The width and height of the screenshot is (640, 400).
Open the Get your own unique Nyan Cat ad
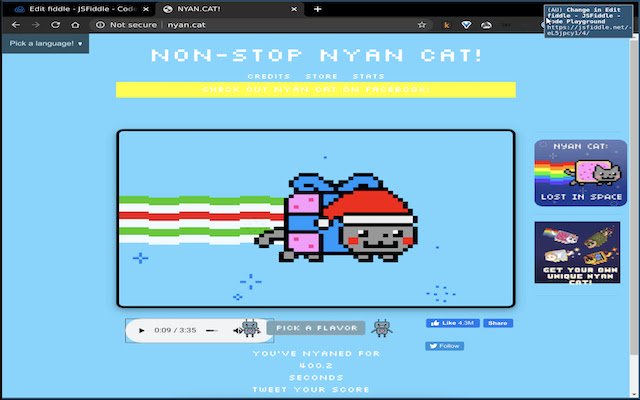(577, 252)
